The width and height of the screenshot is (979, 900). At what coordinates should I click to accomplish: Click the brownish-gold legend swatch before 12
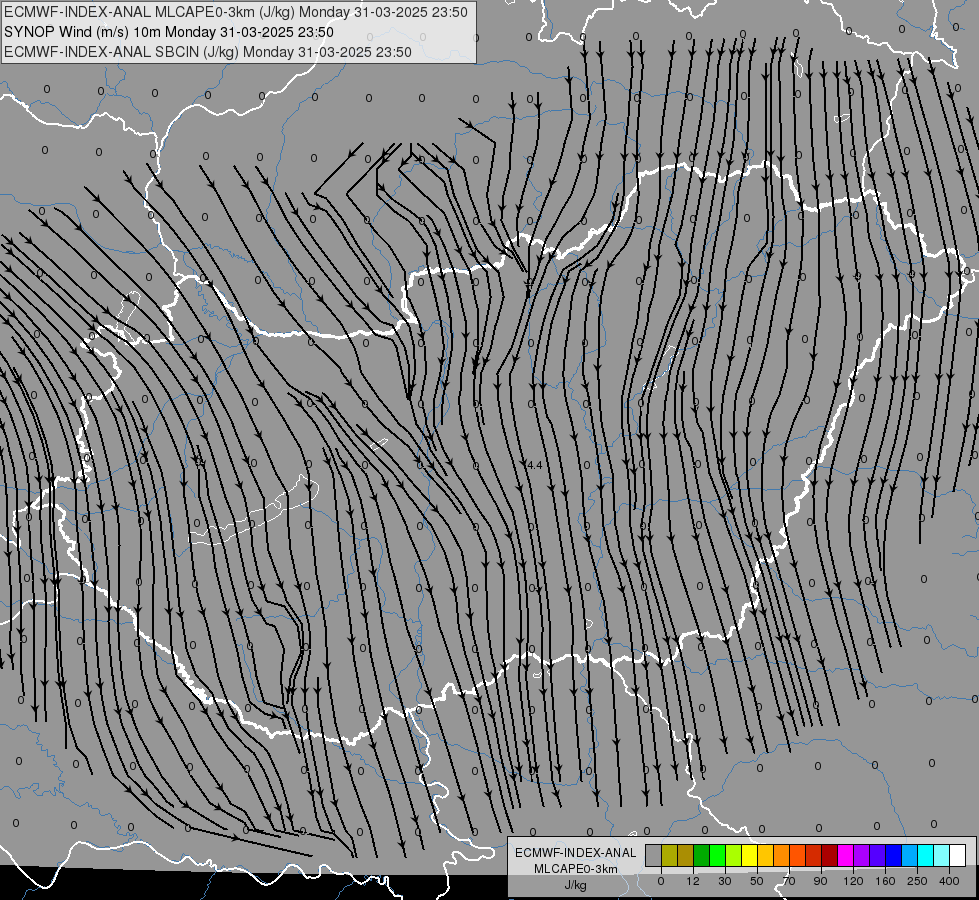[686, 856]
